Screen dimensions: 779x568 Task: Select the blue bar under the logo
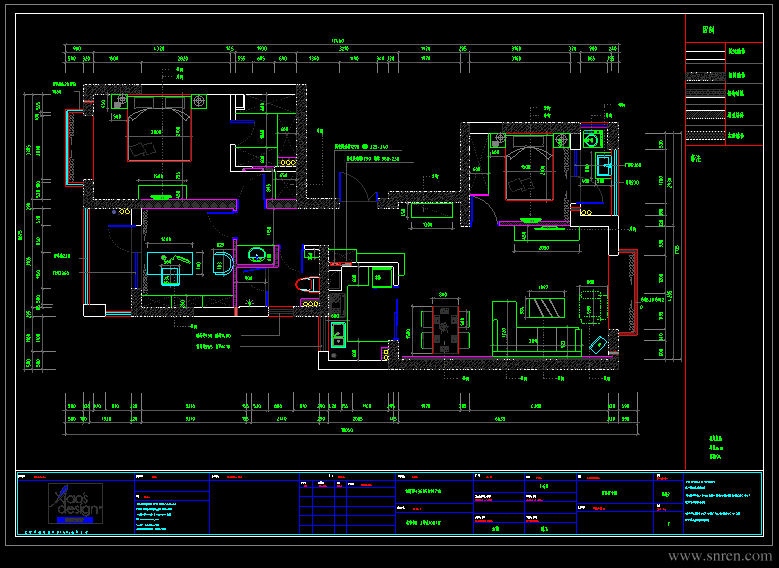75,520
